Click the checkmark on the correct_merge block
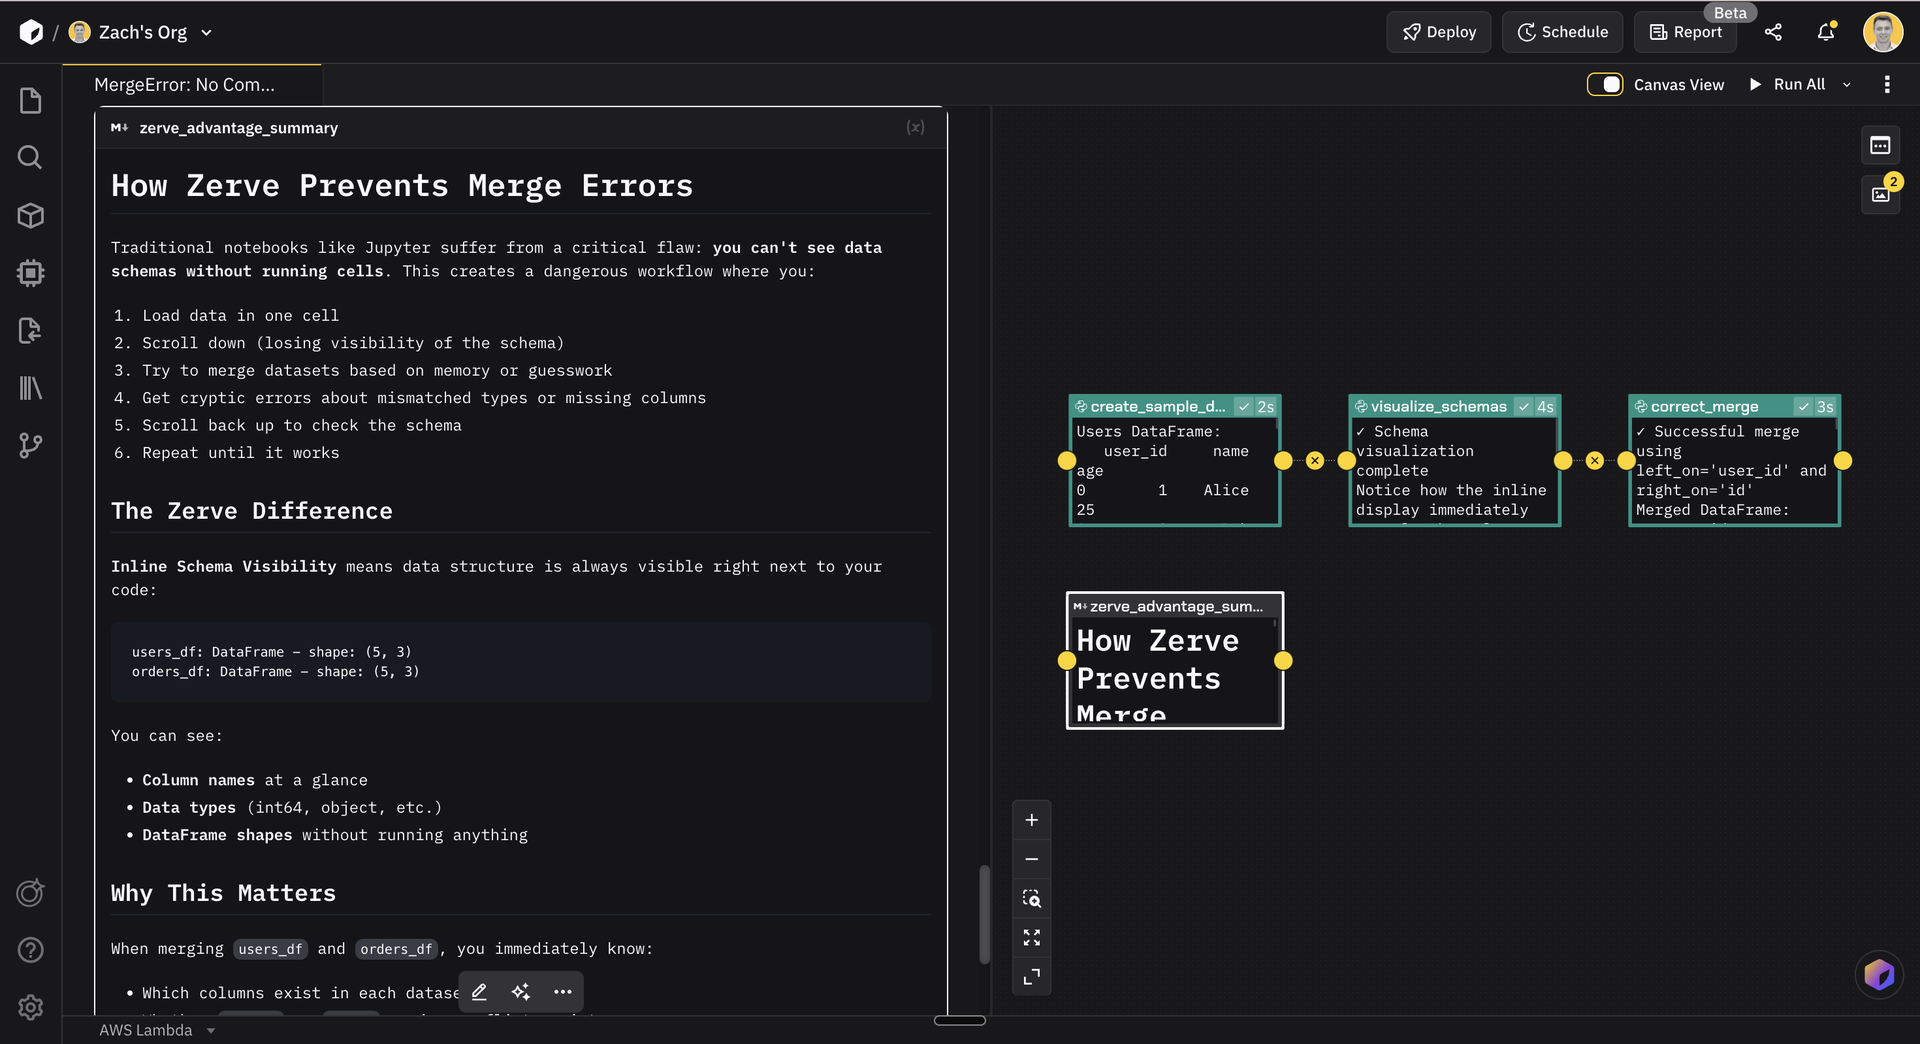Image resolution: width=1920 pixels, height=1044 pixels. pyautogui.click(x=1802, y=406)
